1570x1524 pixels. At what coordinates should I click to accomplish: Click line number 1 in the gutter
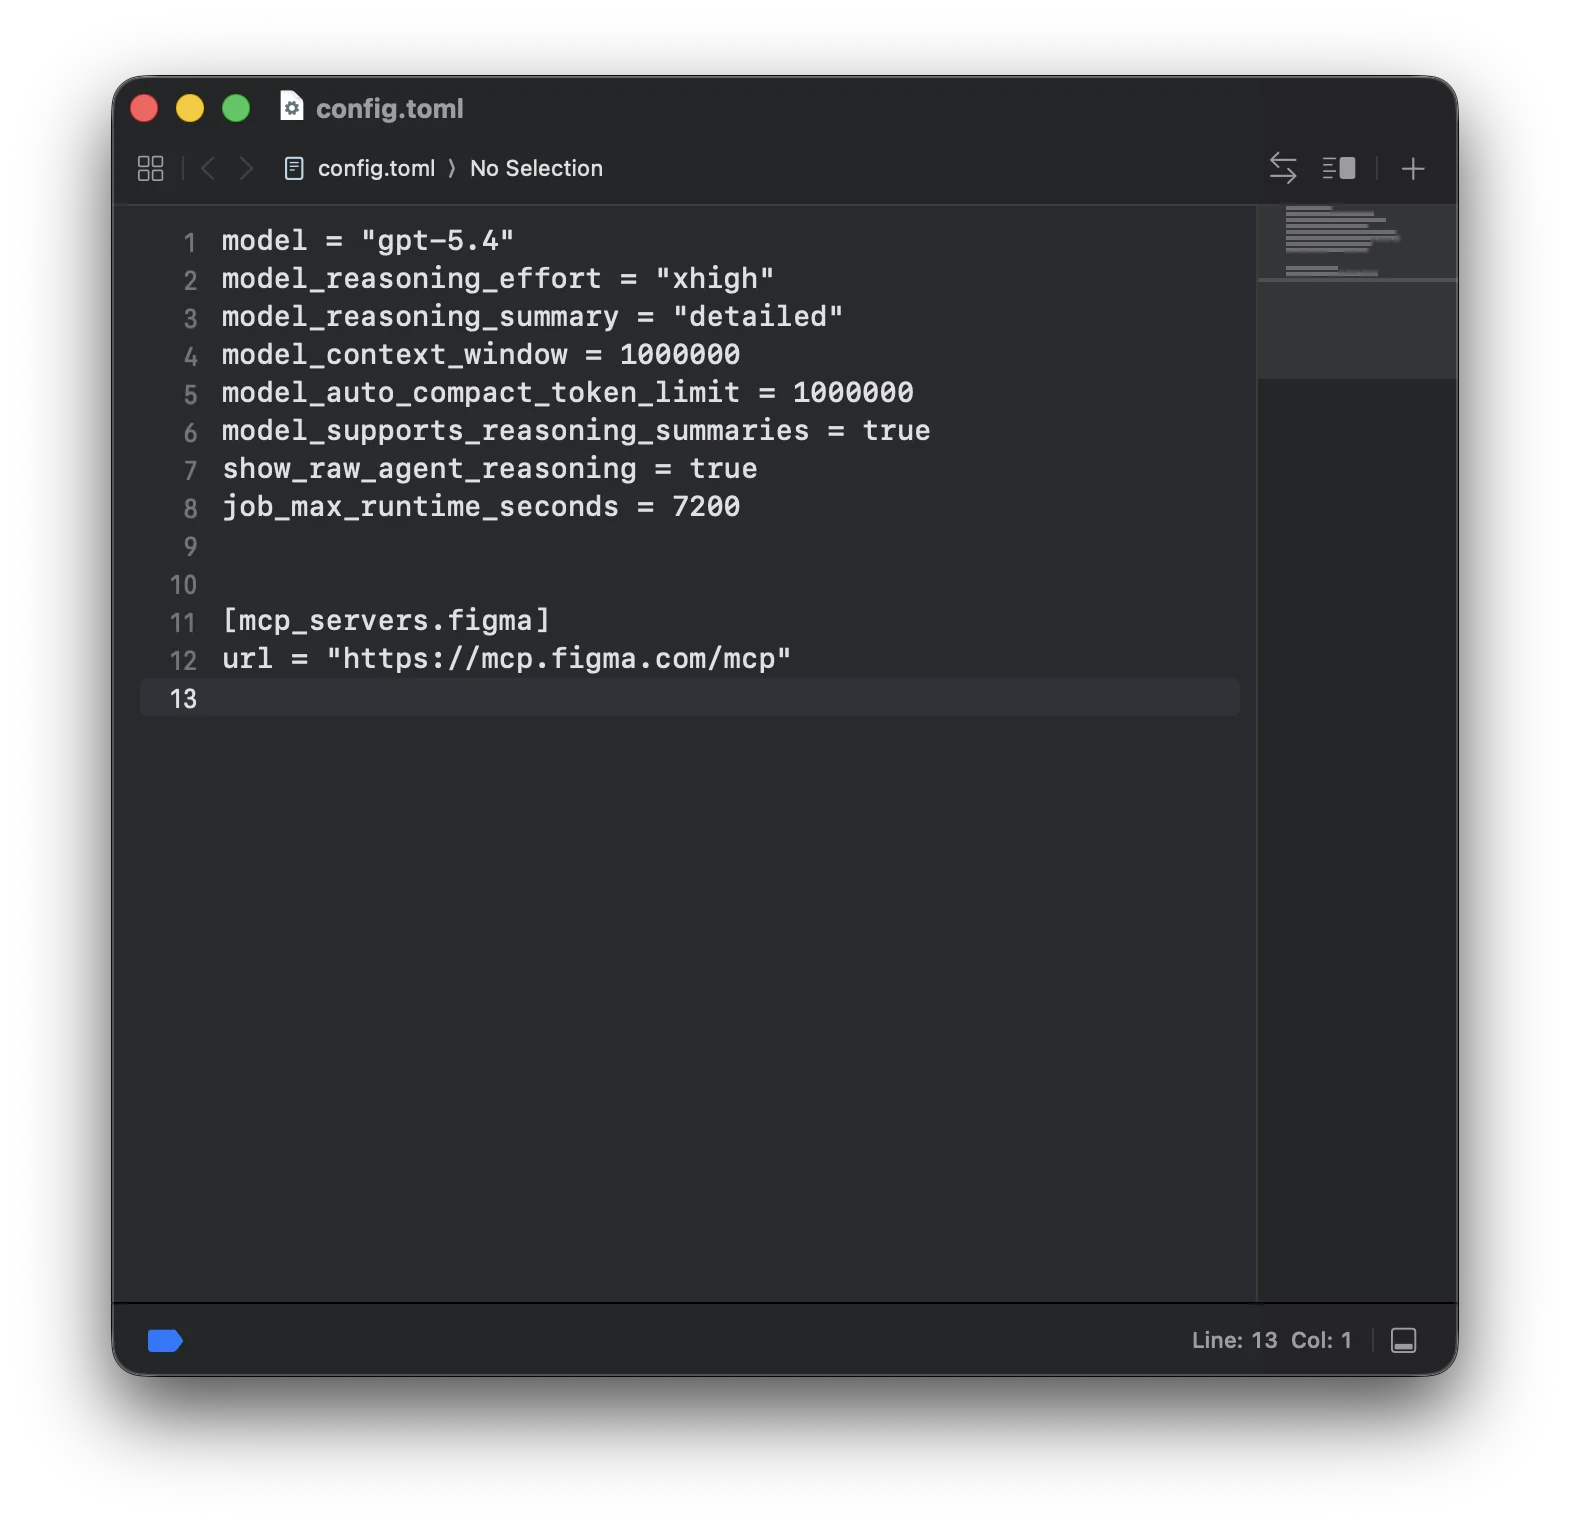point(189,242)
